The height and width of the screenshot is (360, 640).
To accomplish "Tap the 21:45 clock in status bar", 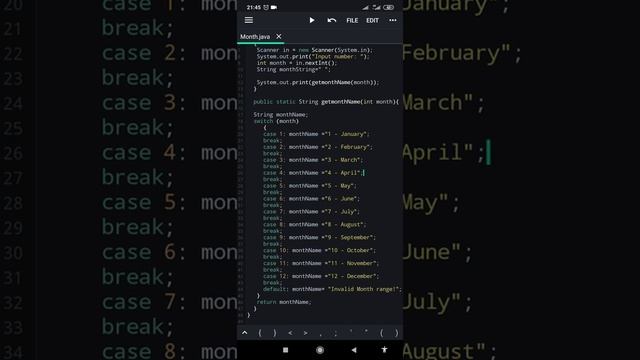I will (253, 7).
